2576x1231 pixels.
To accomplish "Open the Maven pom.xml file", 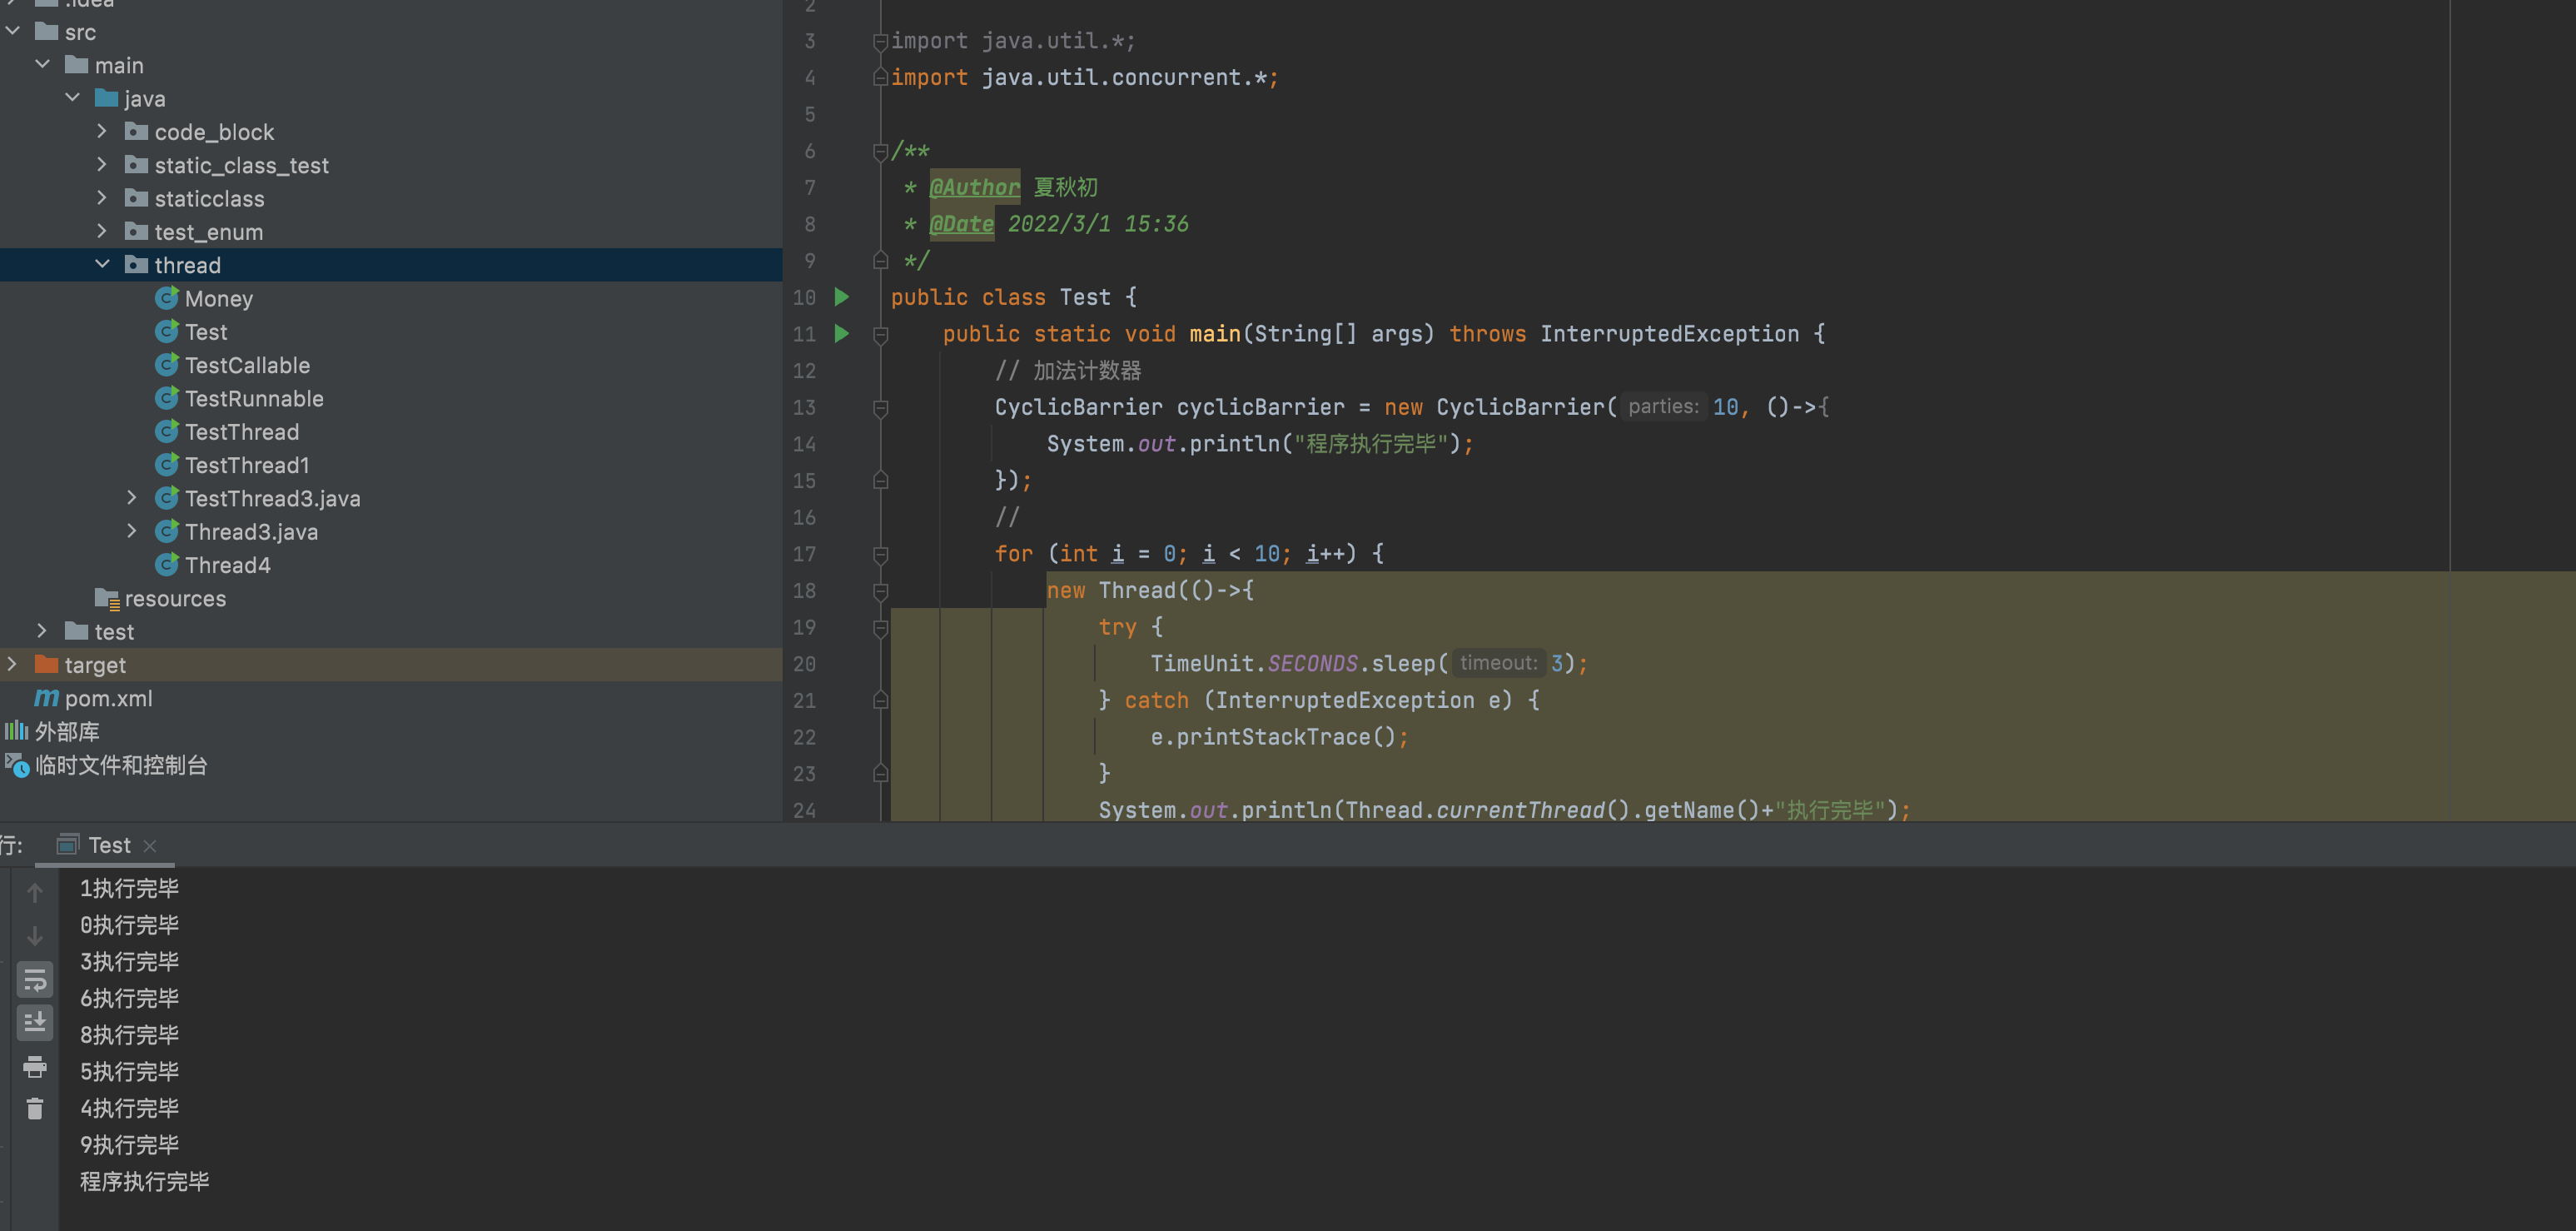I will [108, 698].
